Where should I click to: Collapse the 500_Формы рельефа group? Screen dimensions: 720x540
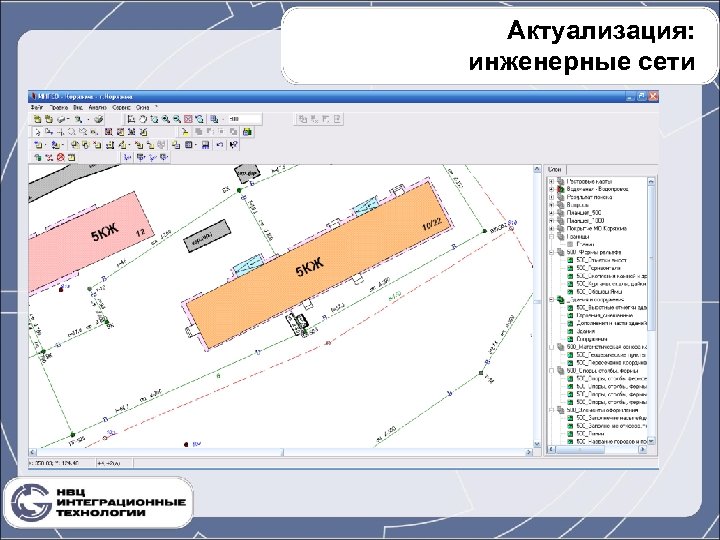click(551, 252)
